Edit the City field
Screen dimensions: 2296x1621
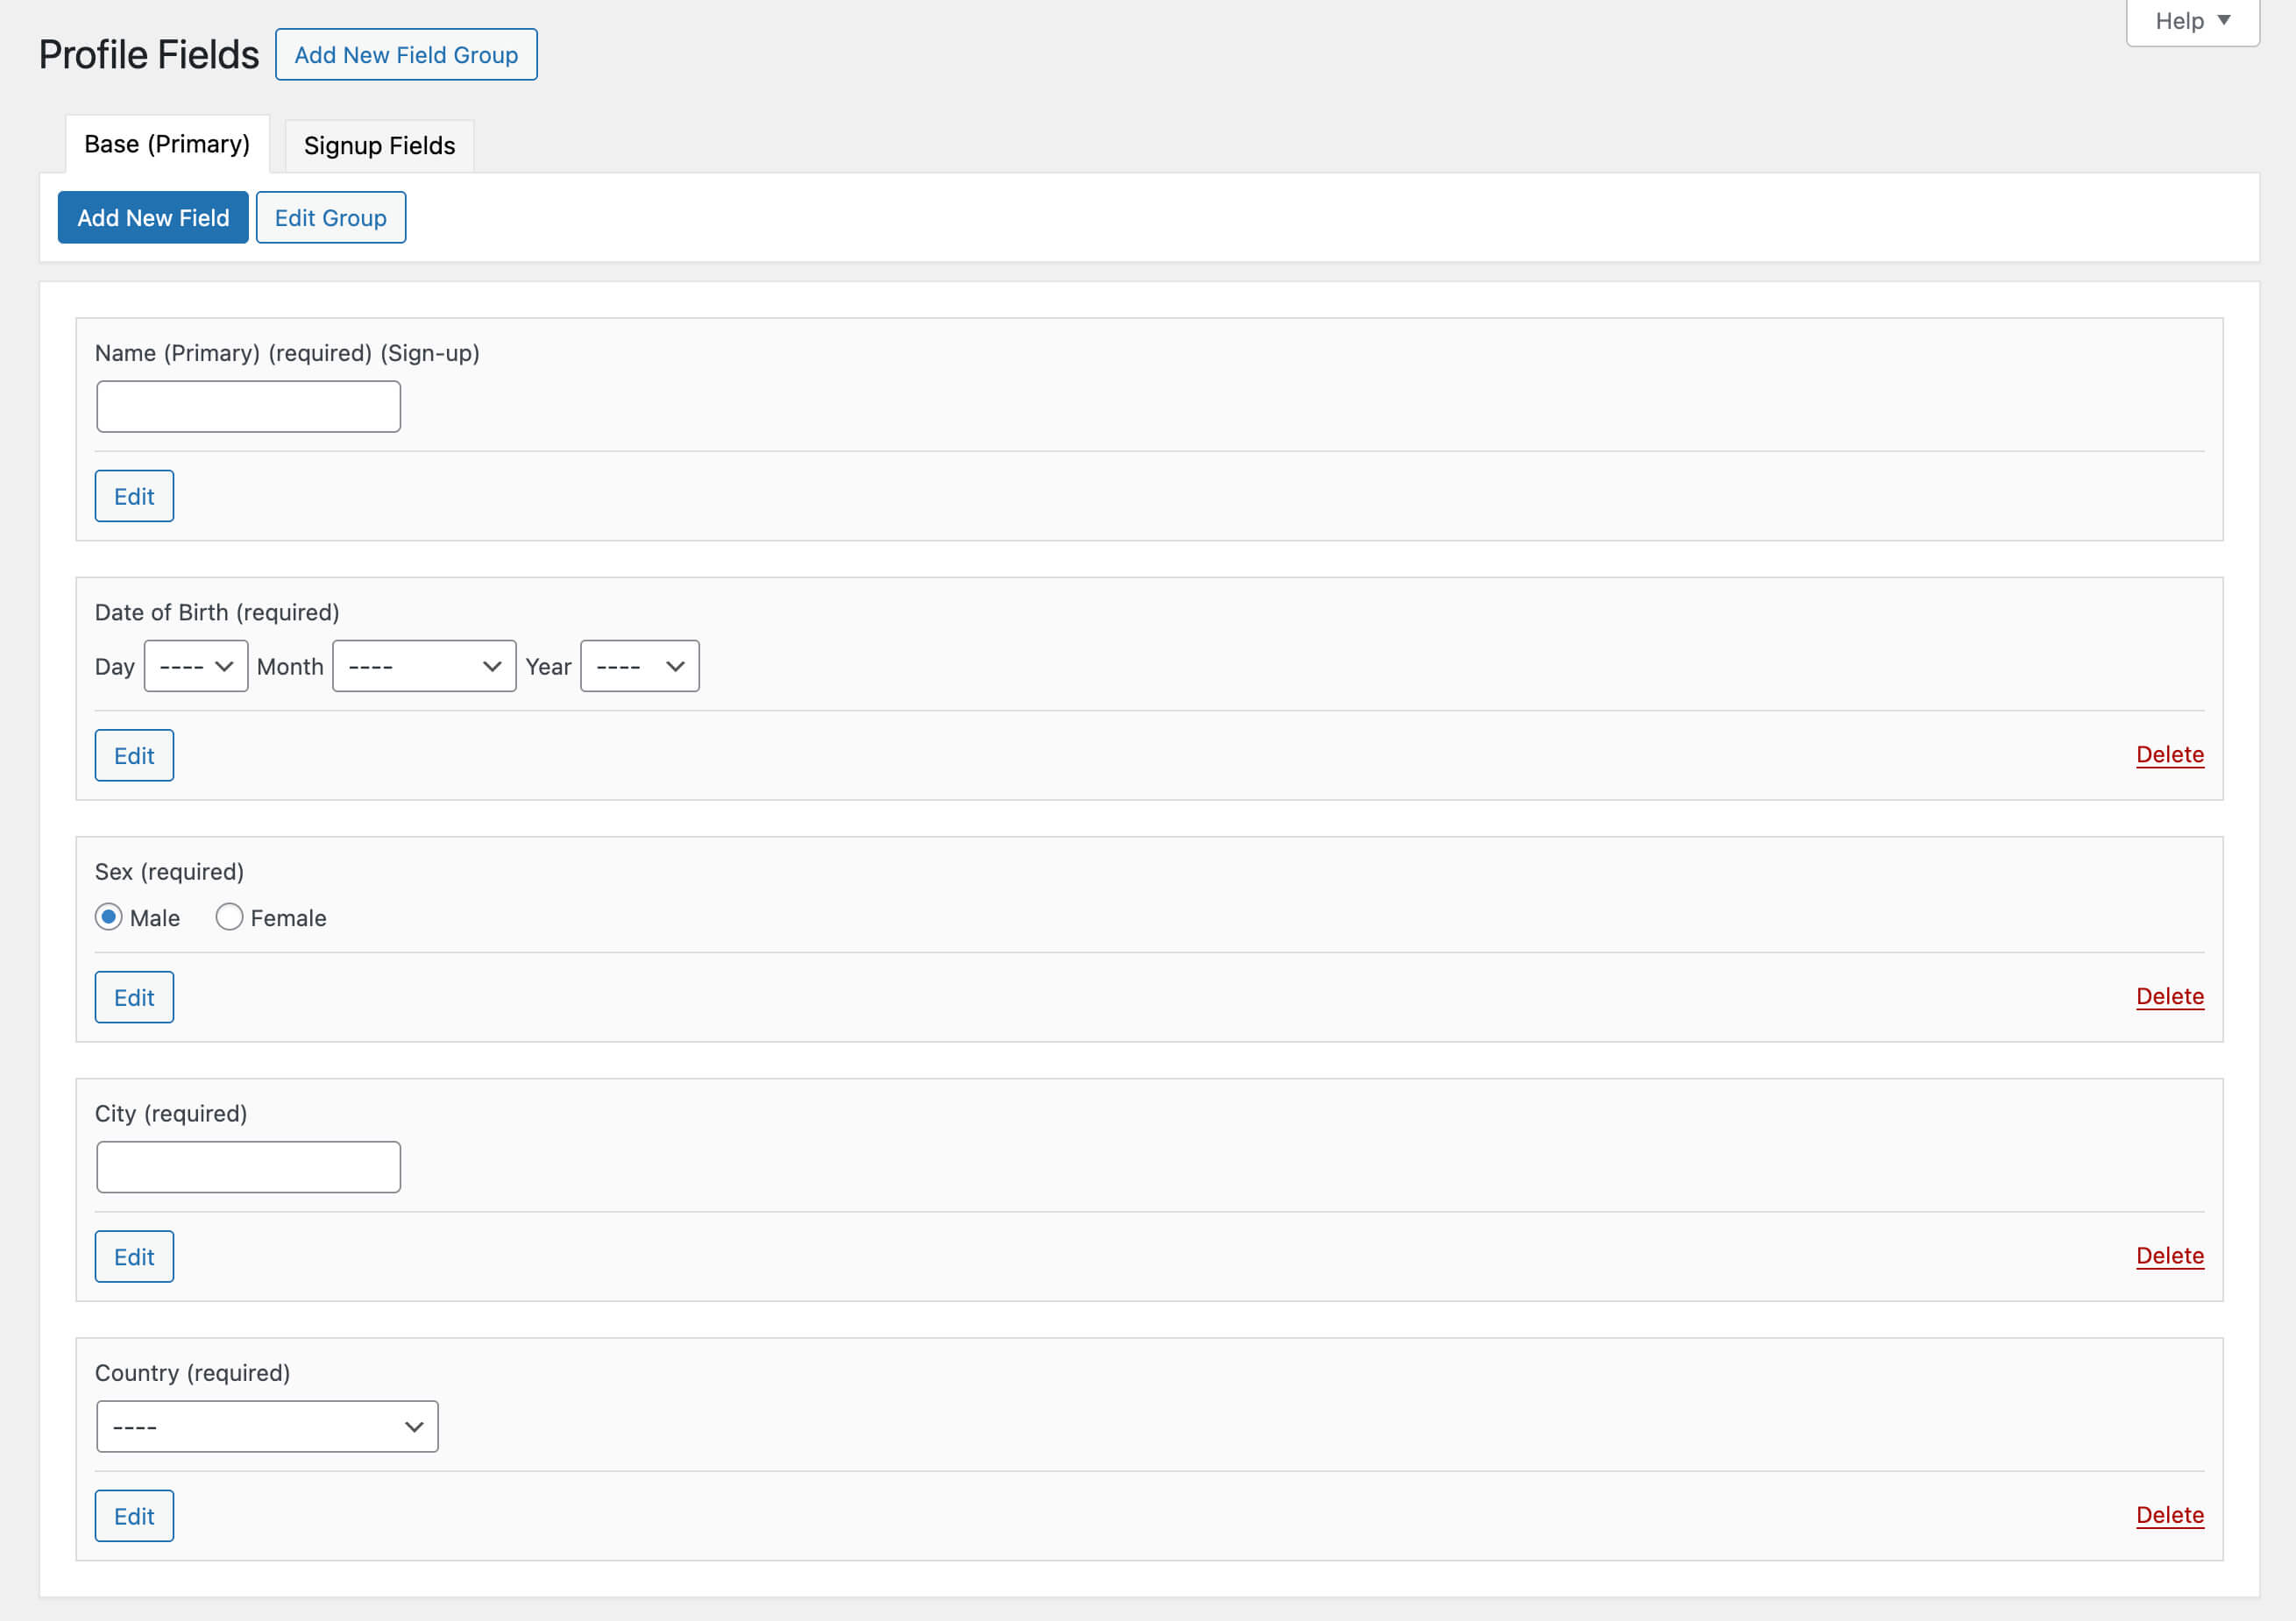pyautogui.click(x=134, y=1257)
